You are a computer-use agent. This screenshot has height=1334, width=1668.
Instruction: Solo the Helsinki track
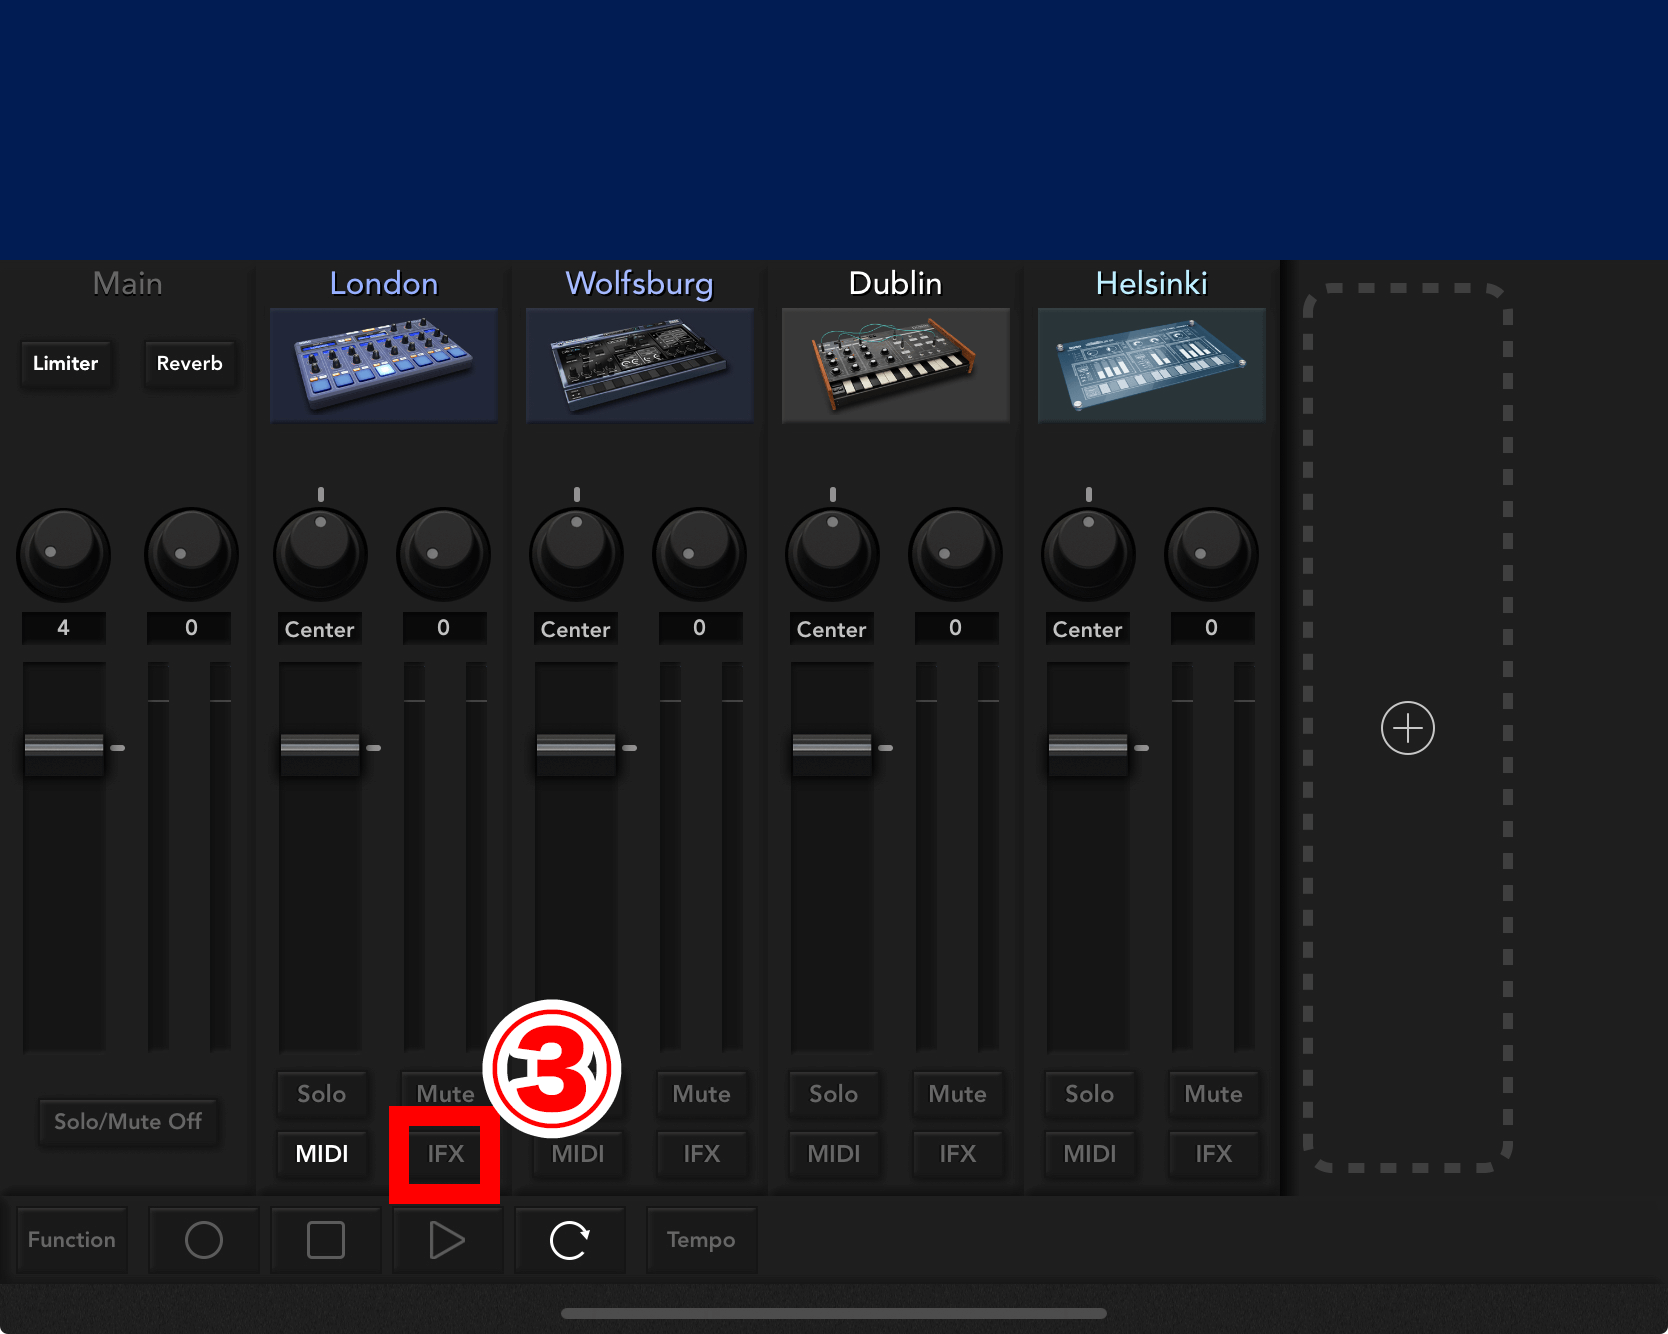click(1090, 1094)
